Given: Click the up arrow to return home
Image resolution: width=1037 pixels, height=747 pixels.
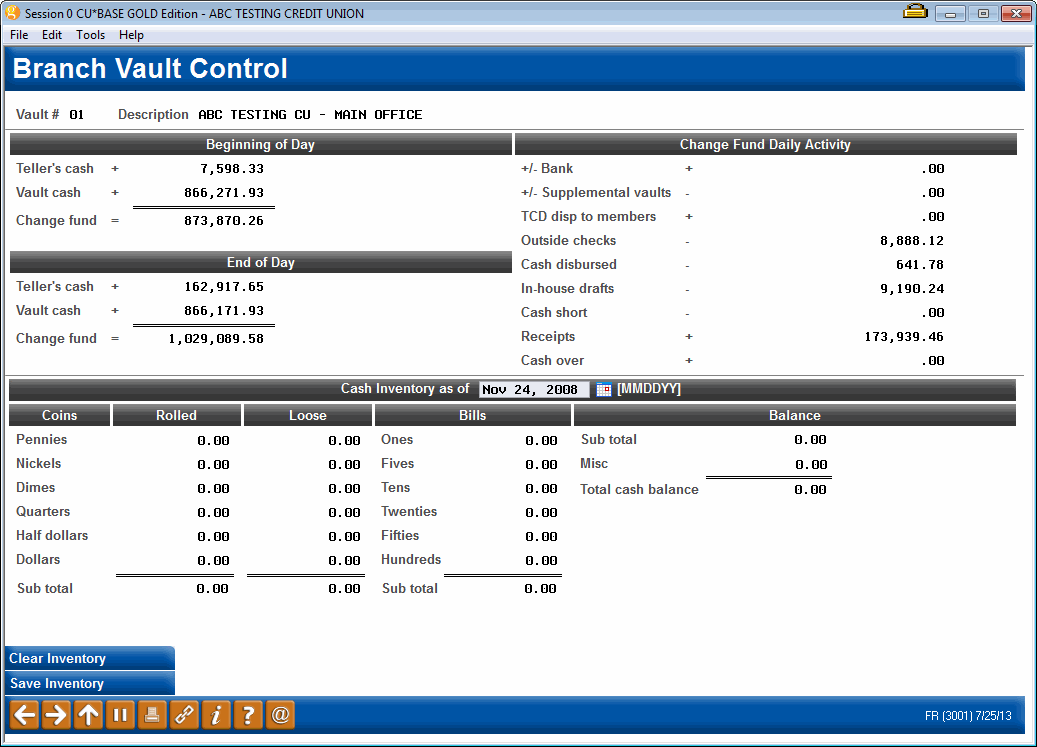Looking at the screenshot, I should point(87,714).
